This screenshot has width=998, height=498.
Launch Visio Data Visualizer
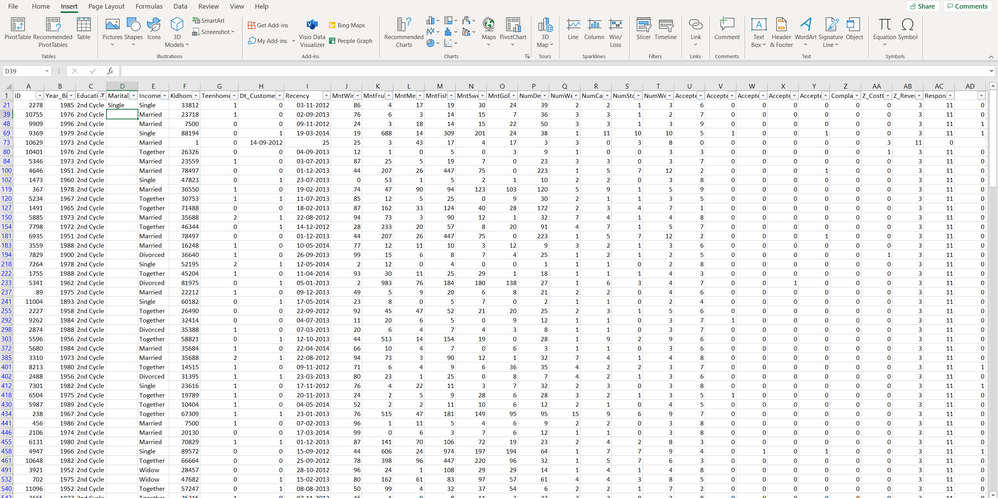coord(312,33)
